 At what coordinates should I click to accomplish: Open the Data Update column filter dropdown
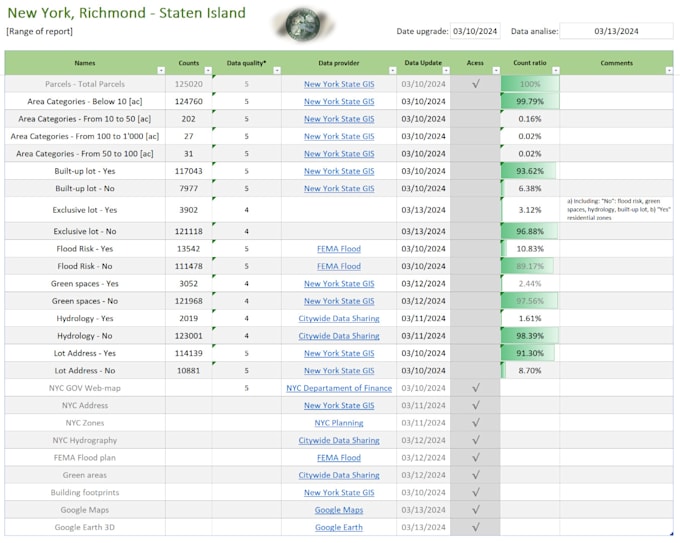tap(446, 70)
